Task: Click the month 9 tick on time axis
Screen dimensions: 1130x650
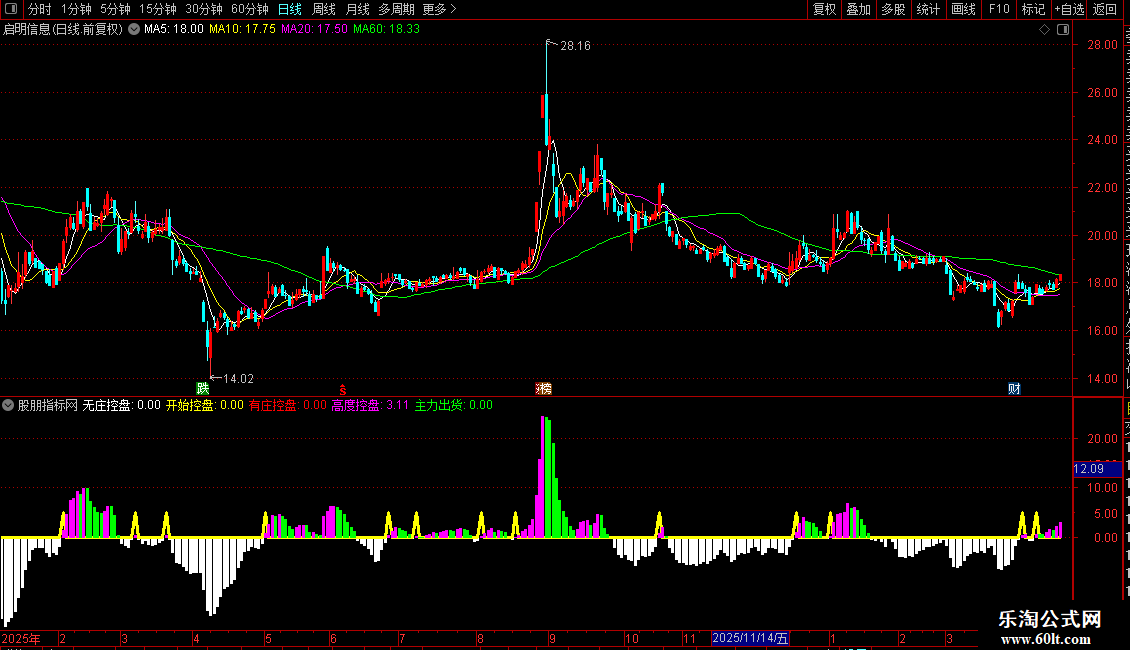Action: pos(552,638)
